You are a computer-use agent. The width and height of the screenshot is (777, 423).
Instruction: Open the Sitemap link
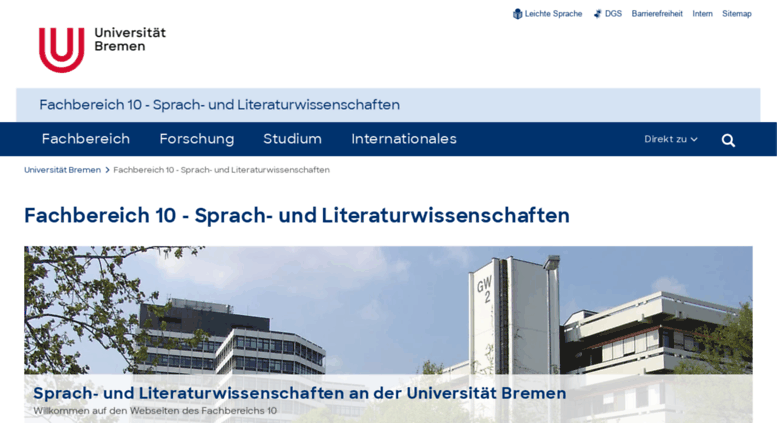pyautogui.click(x=736, y=14)
